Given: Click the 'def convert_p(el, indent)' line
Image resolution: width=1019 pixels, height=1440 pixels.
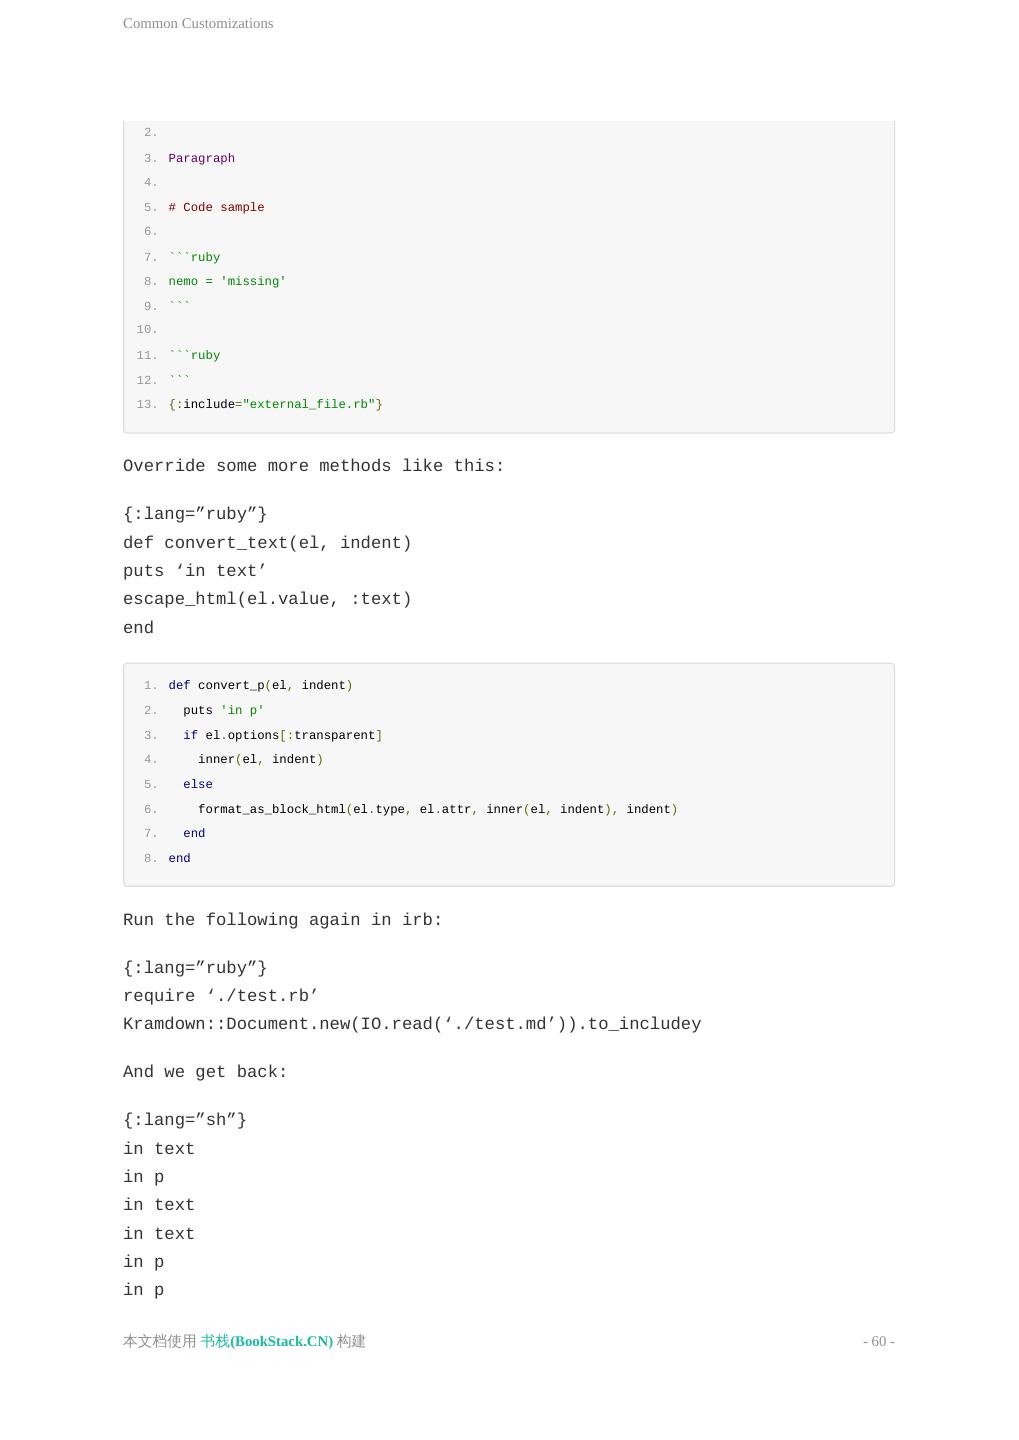Looking at the screenshot, I should point(260,685).
